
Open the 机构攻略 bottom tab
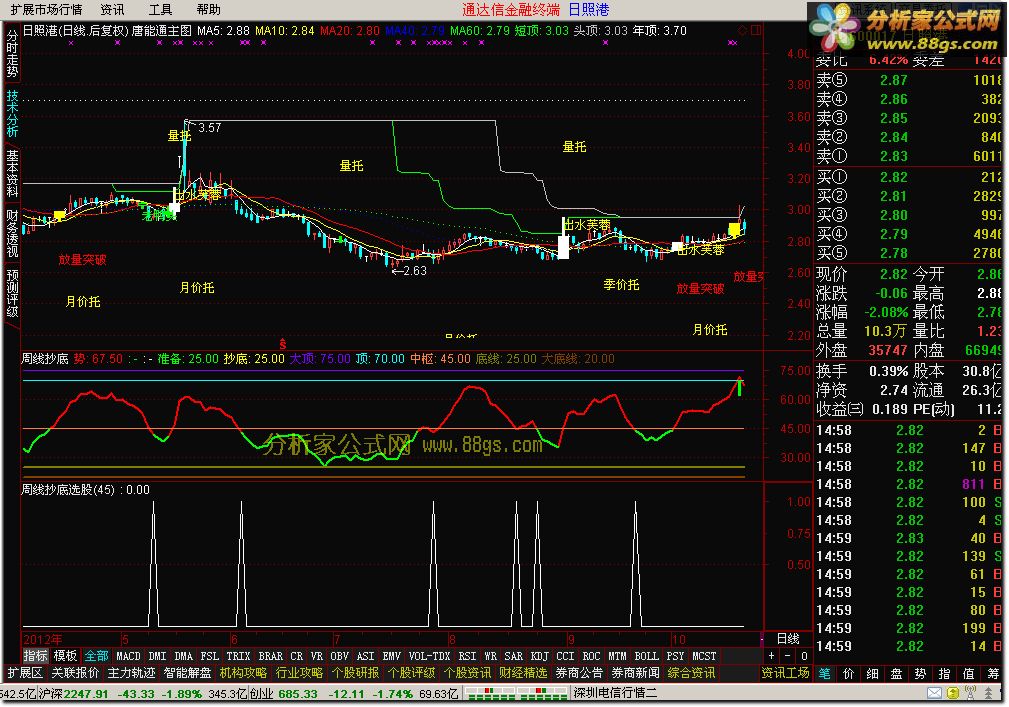tap(243, 672)
